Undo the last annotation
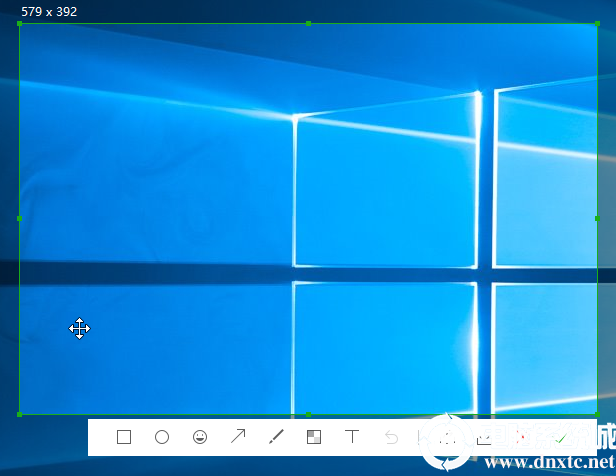The image size is (616, 476). (391, 437)
